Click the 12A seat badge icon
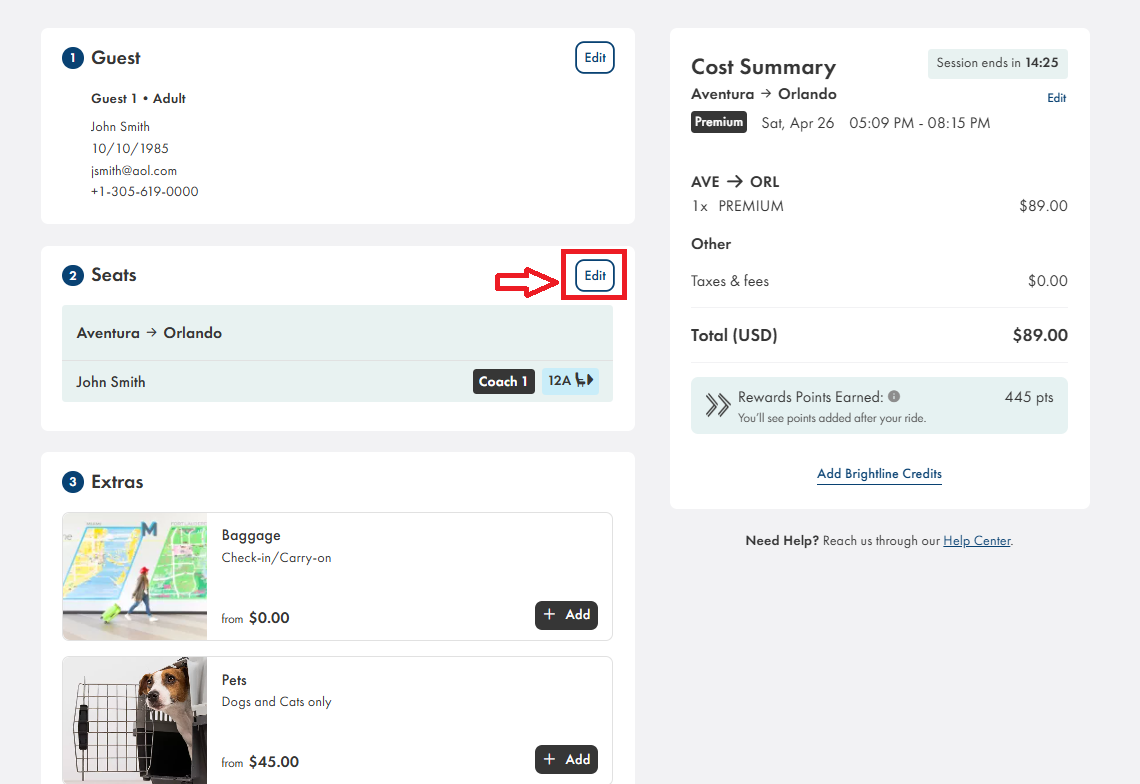1140x784 pixels. coord(570,381)
